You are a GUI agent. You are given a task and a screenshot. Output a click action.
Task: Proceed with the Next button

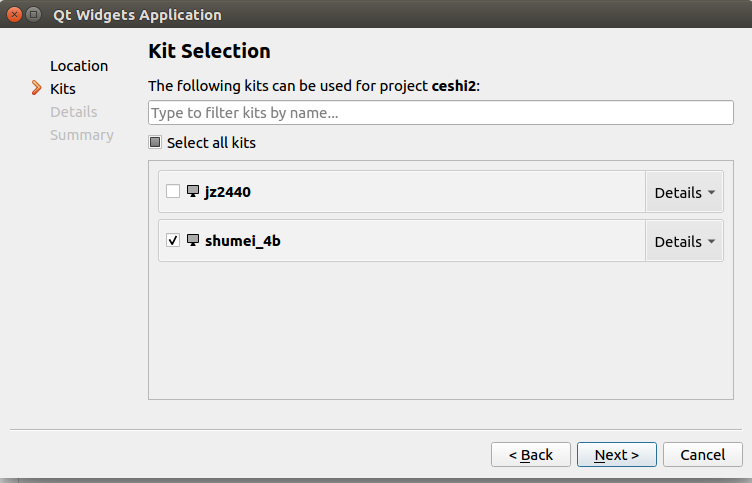[616, 455]
